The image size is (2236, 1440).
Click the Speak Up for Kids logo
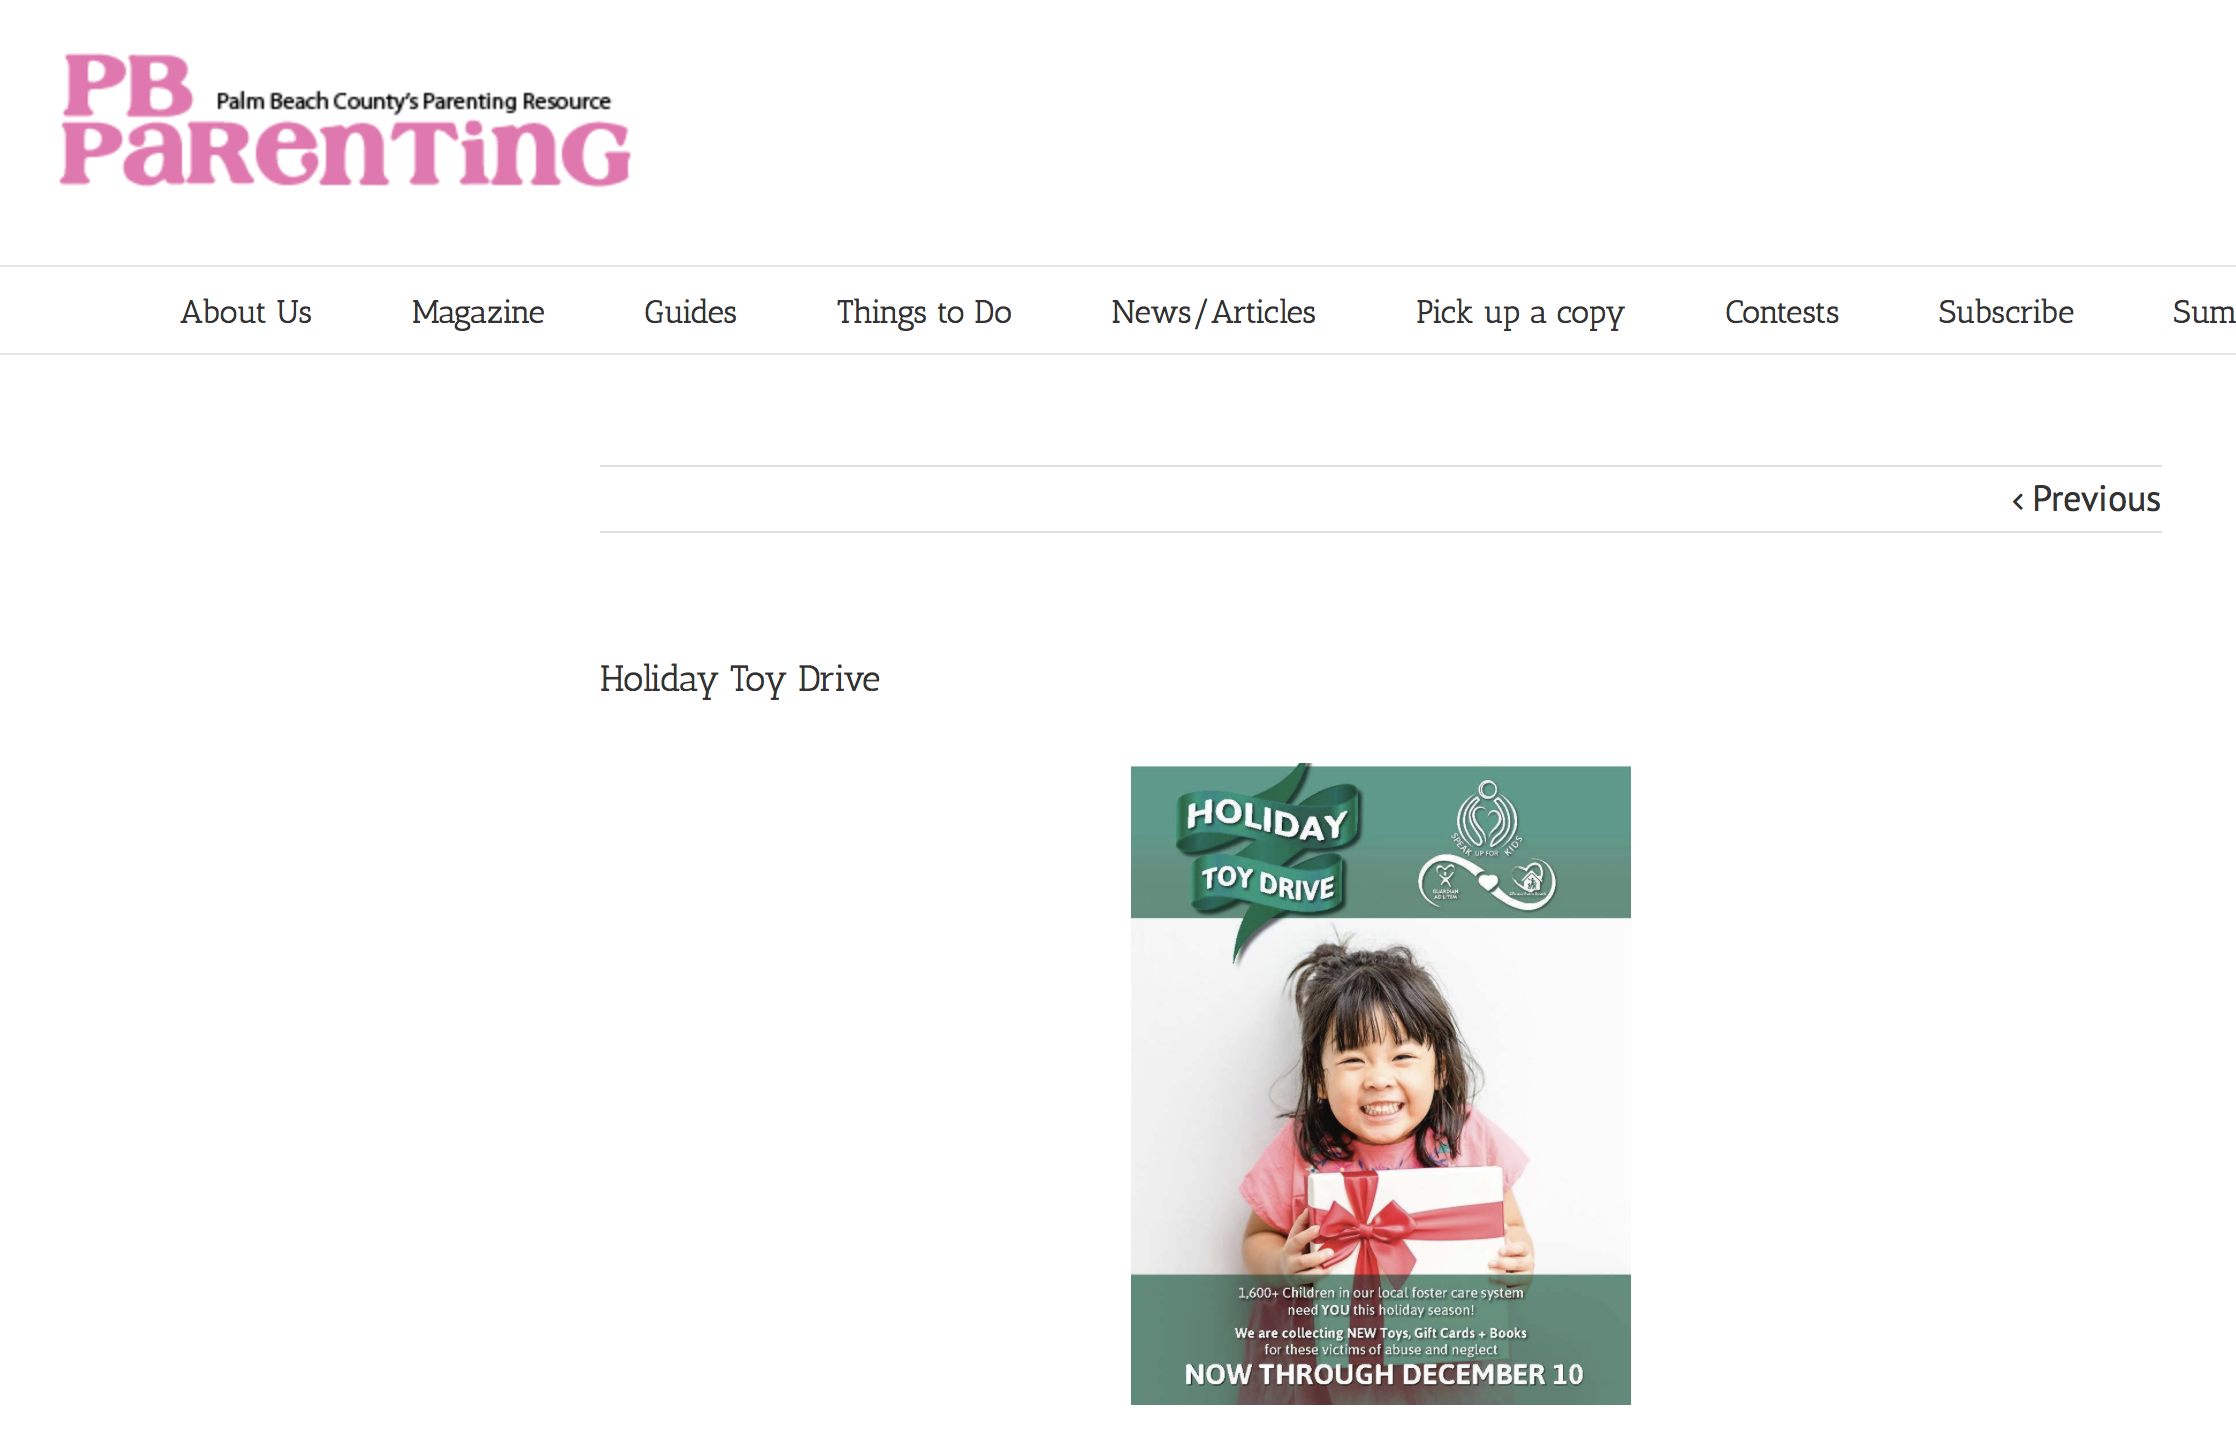1487,819
